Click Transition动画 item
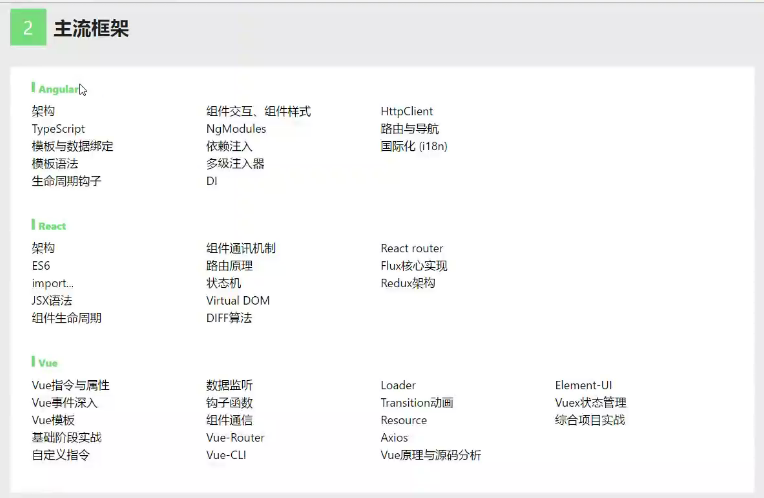Viewport: 764px width, 498px height. point(417,402)
